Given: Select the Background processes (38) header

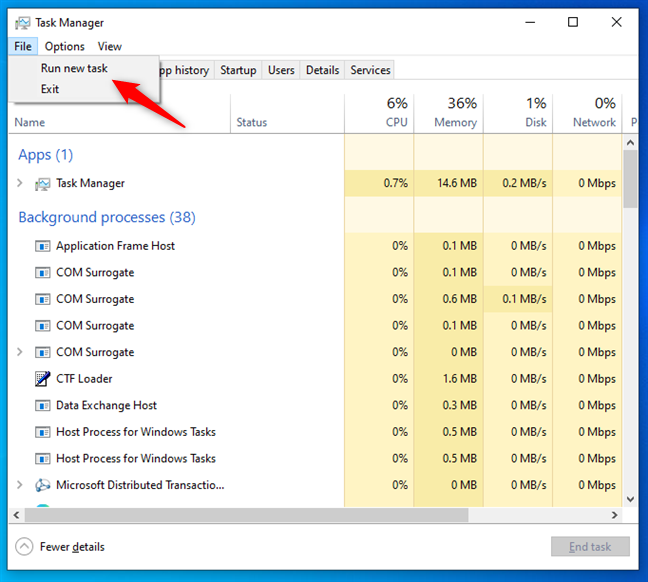Looking at the screenshot, I should (107, 217).
